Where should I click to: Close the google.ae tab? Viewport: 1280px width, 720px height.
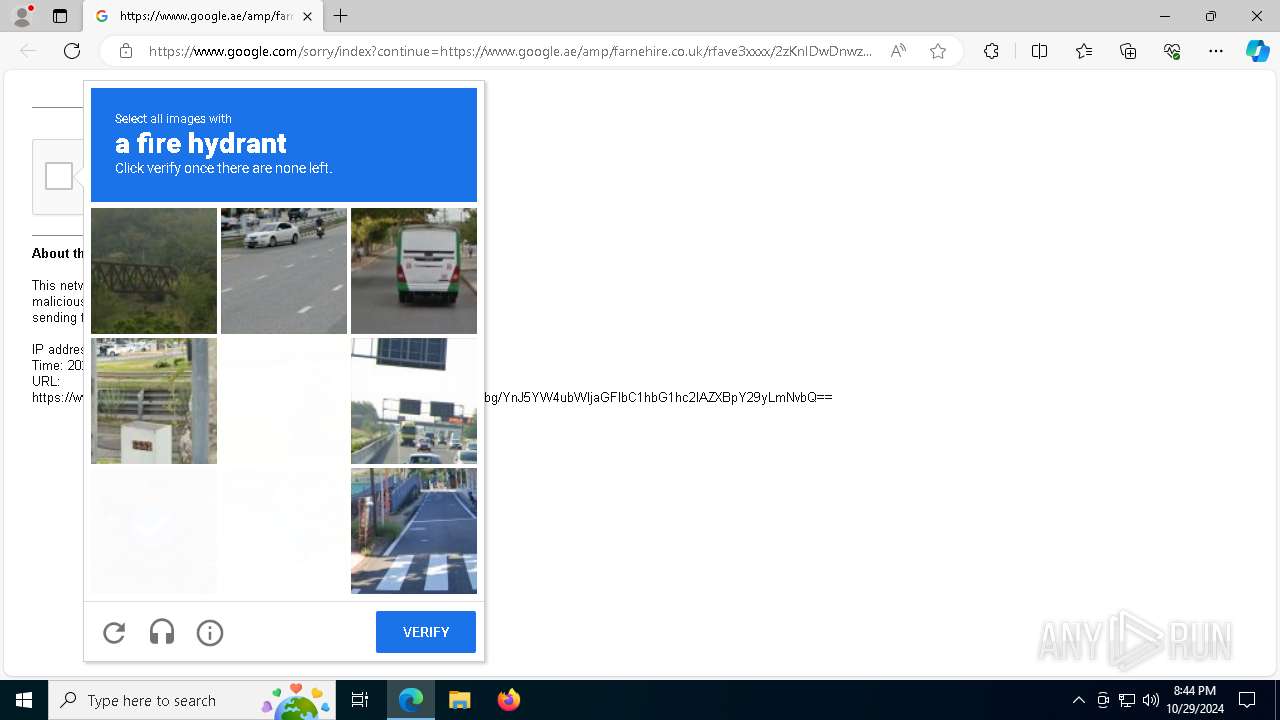(x=308, y=16)
